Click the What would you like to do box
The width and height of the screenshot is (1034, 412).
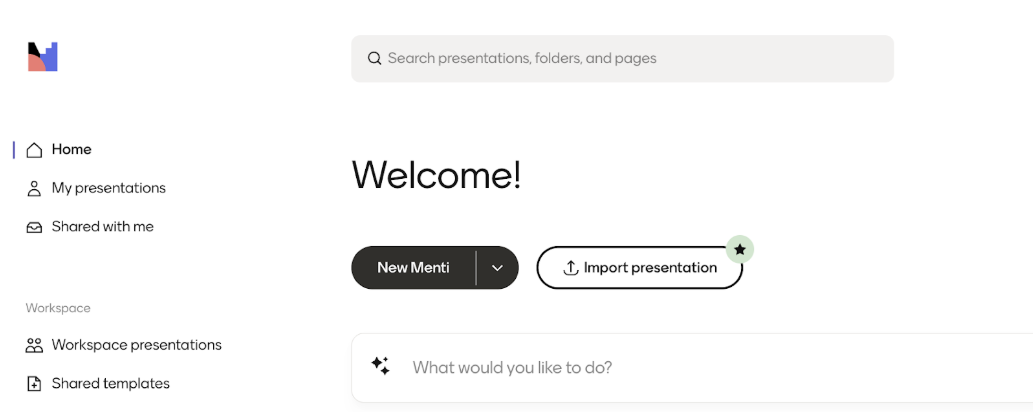pyautogui.click(x=692, y=368)
